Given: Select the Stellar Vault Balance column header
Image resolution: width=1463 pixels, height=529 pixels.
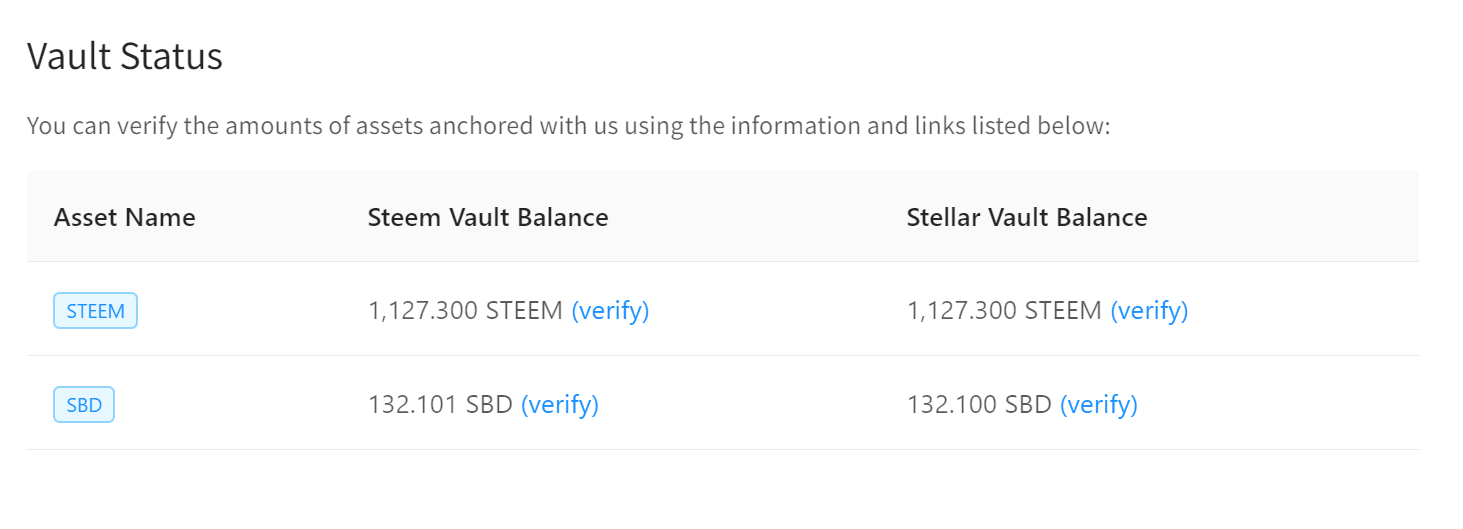Looking at the screenshot, I should click(x=1026, y=217).
